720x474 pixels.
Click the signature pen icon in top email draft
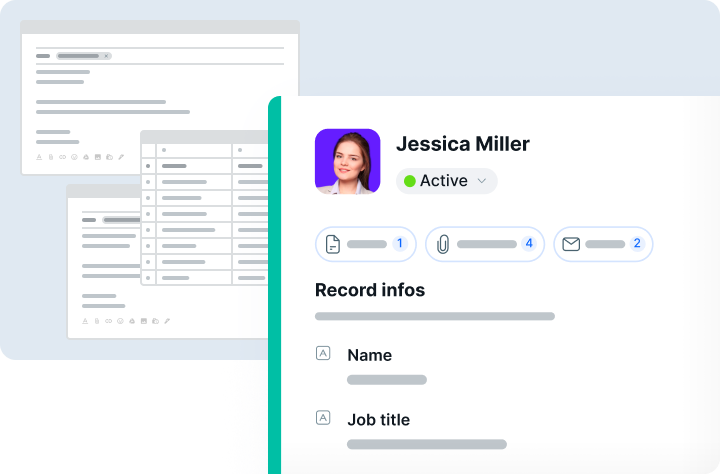click(121, 157)
